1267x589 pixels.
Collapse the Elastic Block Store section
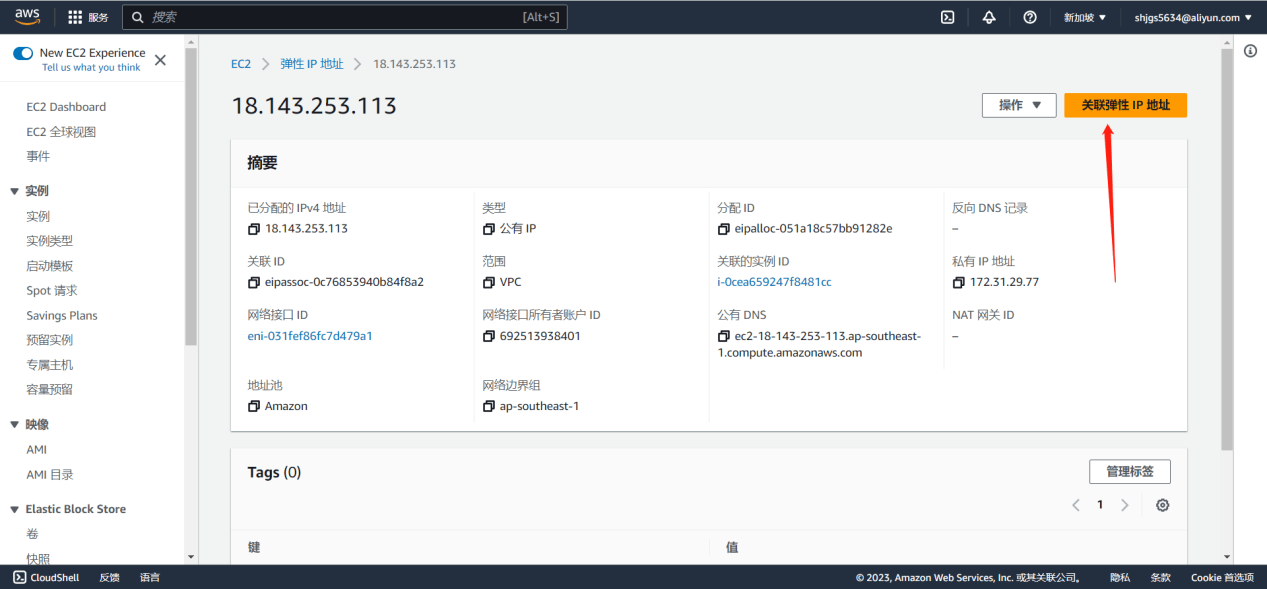(15, 509)
